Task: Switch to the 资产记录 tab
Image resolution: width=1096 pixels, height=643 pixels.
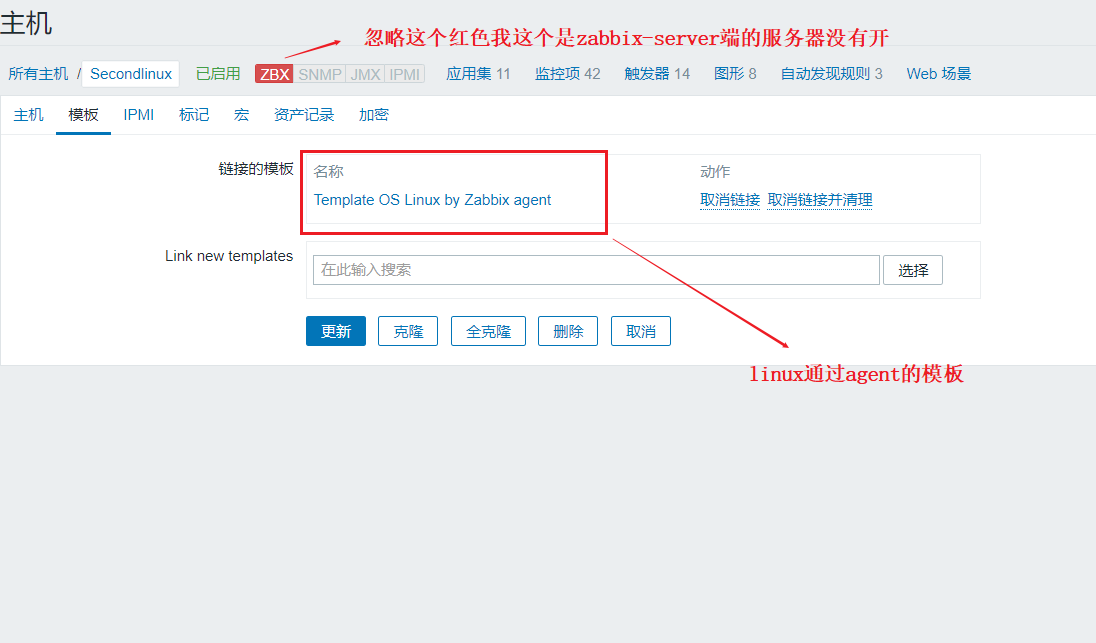Action: point(304,114)
